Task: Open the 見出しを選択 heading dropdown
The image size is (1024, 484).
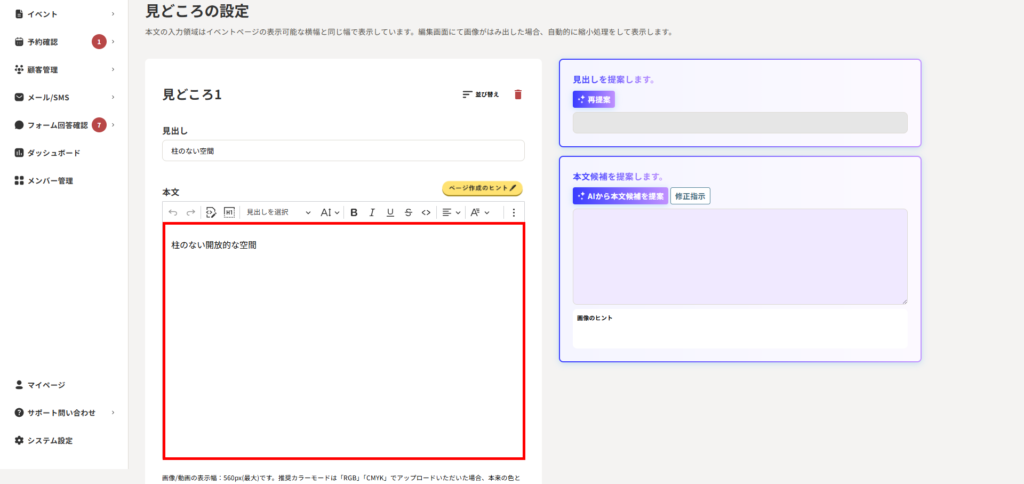Action: 278,212
